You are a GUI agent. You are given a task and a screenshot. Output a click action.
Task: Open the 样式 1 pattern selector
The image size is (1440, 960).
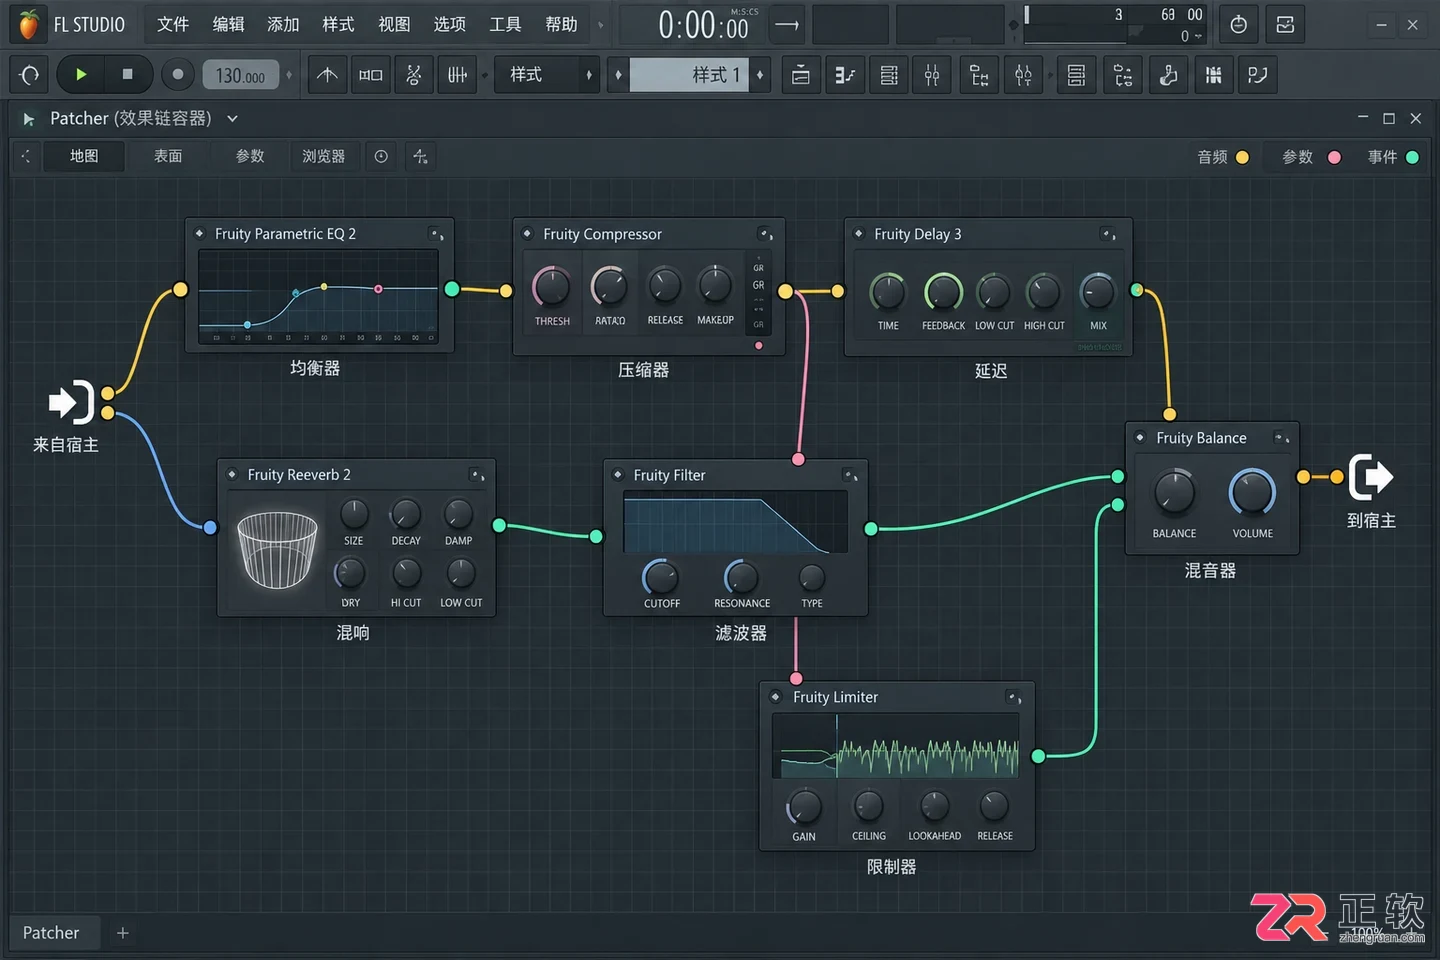[690, 75]
